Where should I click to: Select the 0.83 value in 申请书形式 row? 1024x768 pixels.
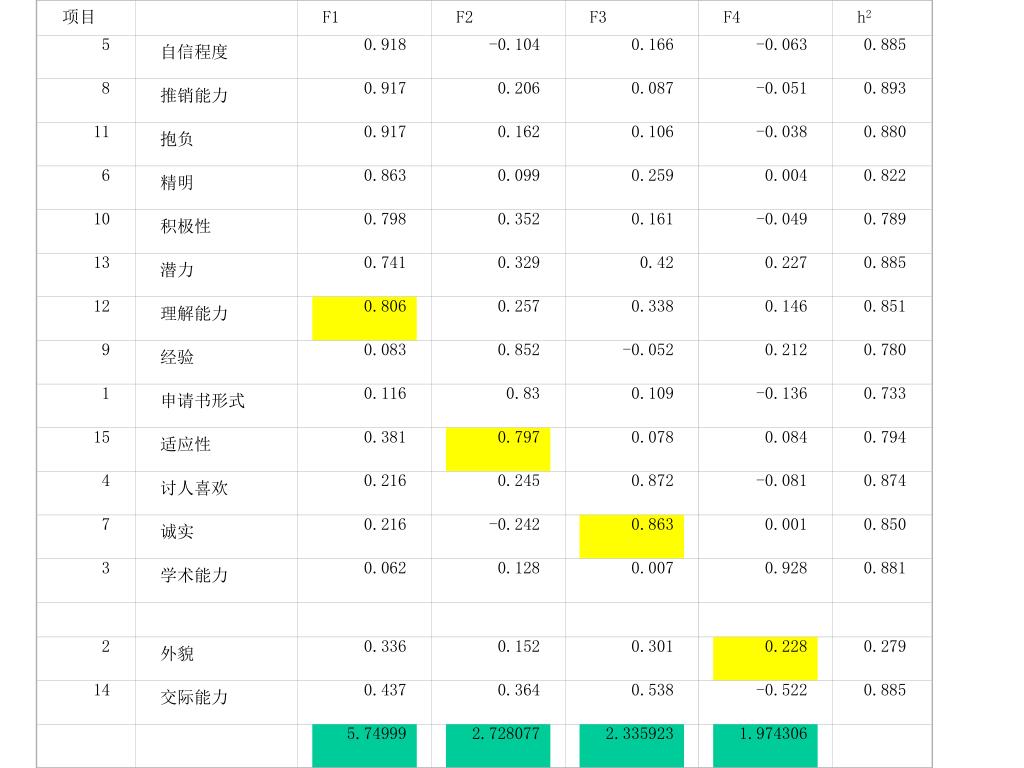coord(522,394)
